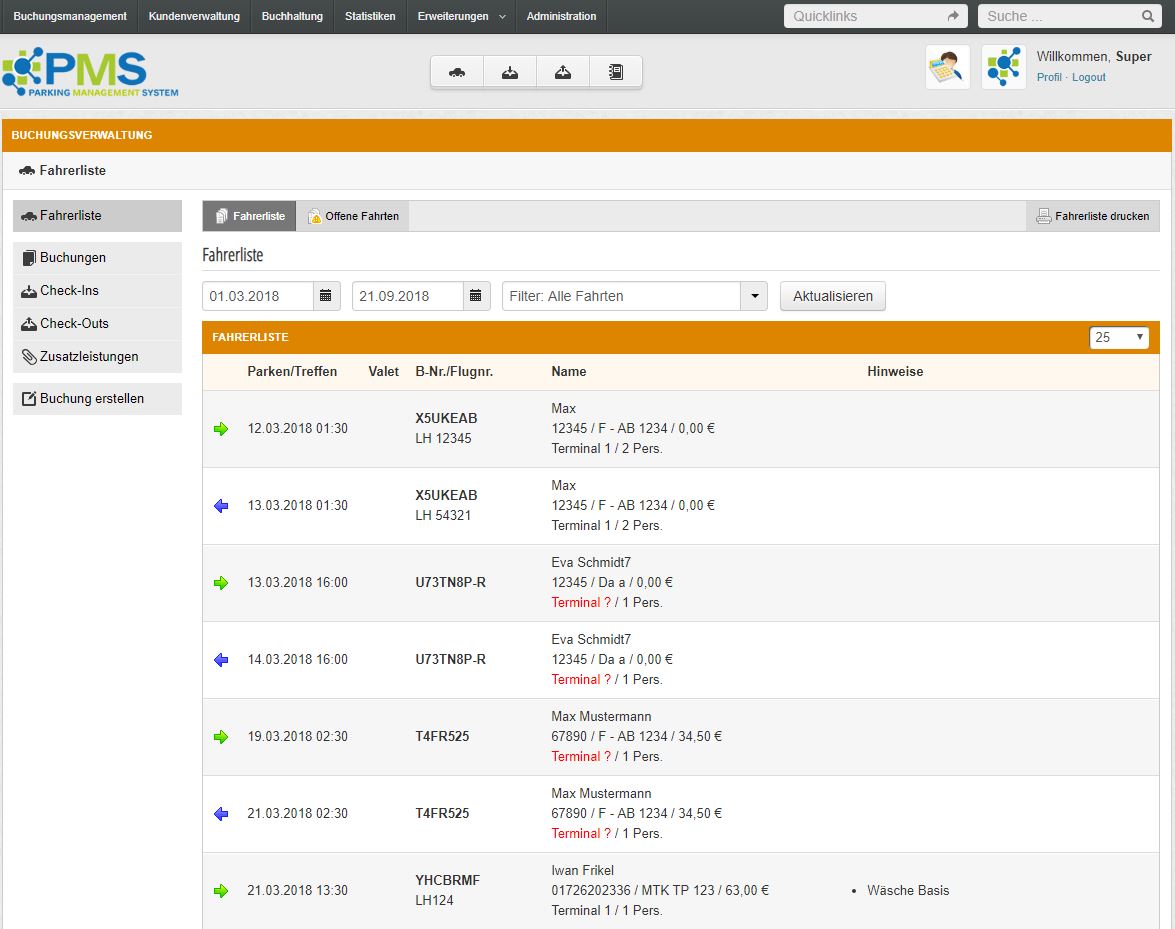Click the start date field 01.03.2018
This screenshot has height=929, width=1175.
(x=258, y=296)
